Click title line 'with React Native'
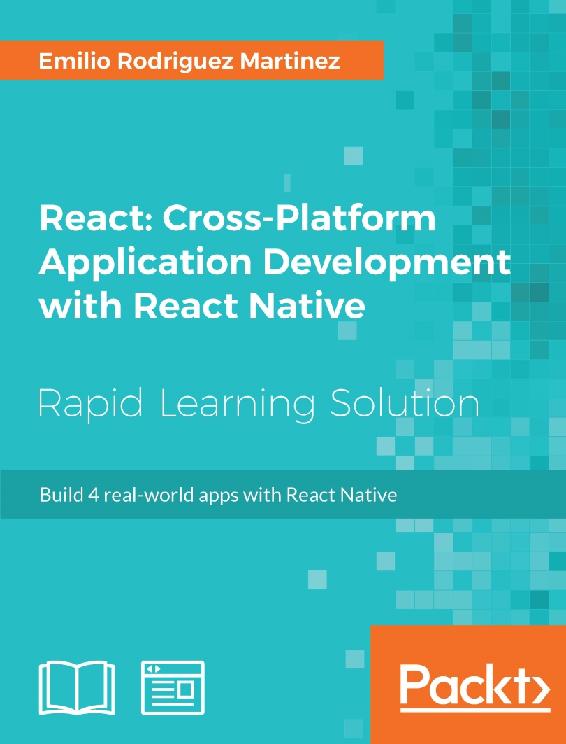Viewport: 566px width, 744px height. click(202, 306)
